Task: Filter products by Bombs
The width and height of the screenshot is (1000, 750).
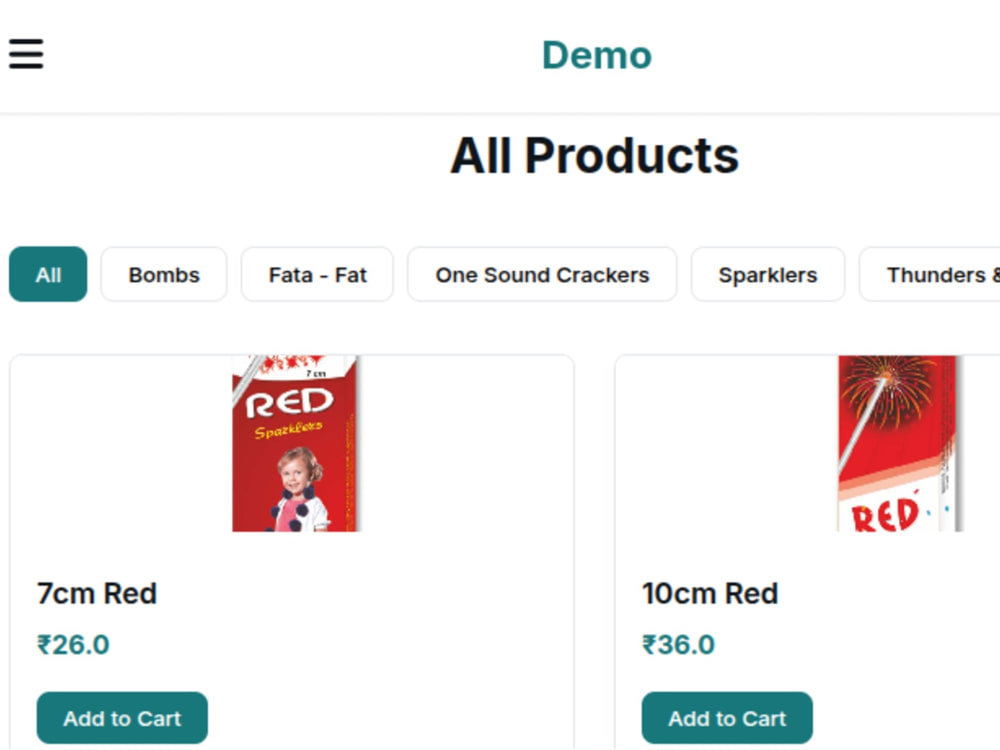Action: [x=164, y=274]
